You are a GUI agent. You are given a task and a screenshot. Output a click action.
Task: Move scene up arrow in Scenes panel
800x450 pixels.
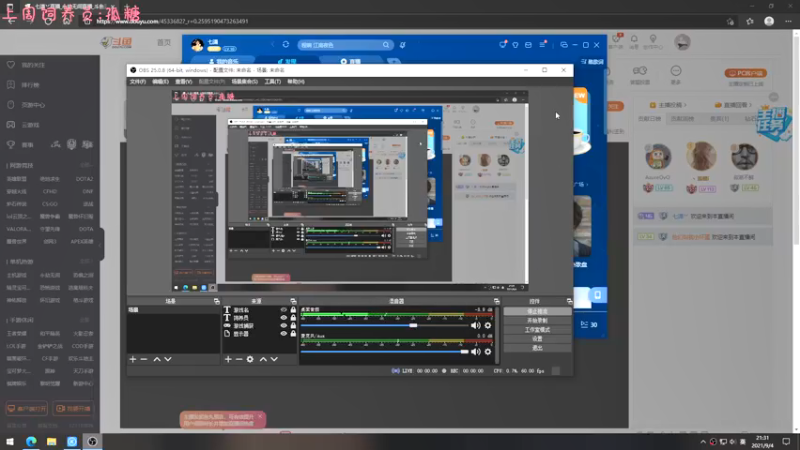coord(157,359)
